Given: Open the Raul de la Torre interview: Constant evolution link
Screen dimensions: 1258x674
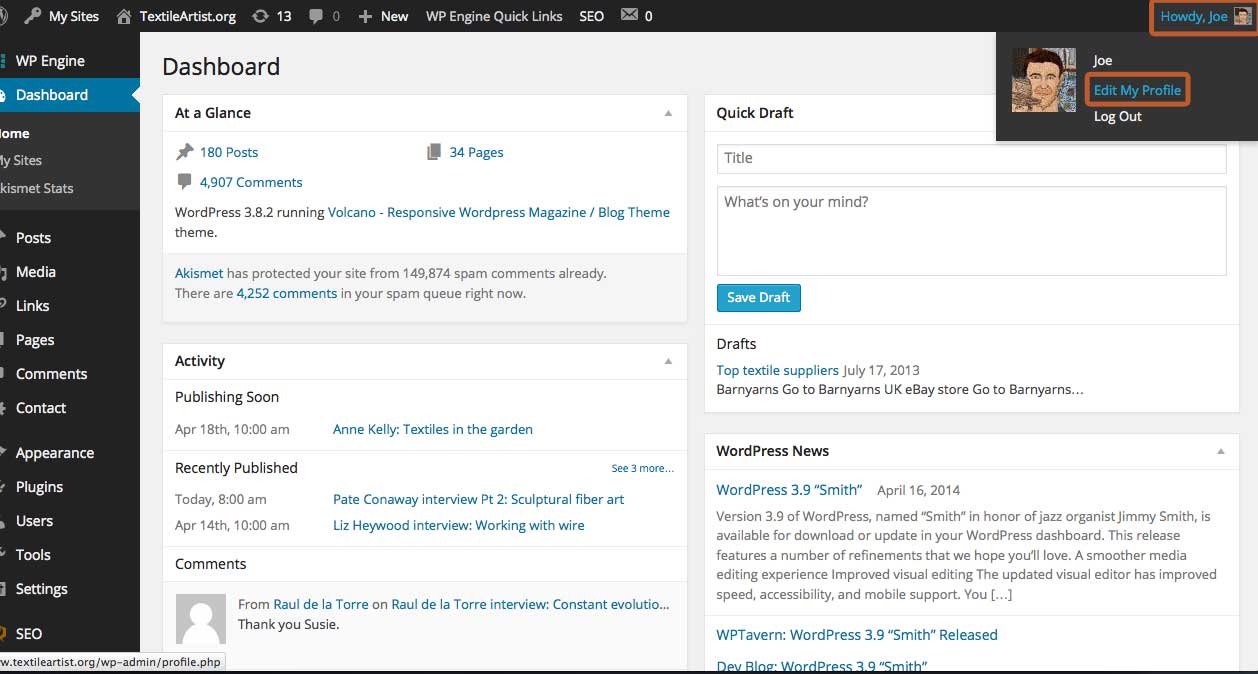Looking at the screenshot, I should [x=531, y=604].
